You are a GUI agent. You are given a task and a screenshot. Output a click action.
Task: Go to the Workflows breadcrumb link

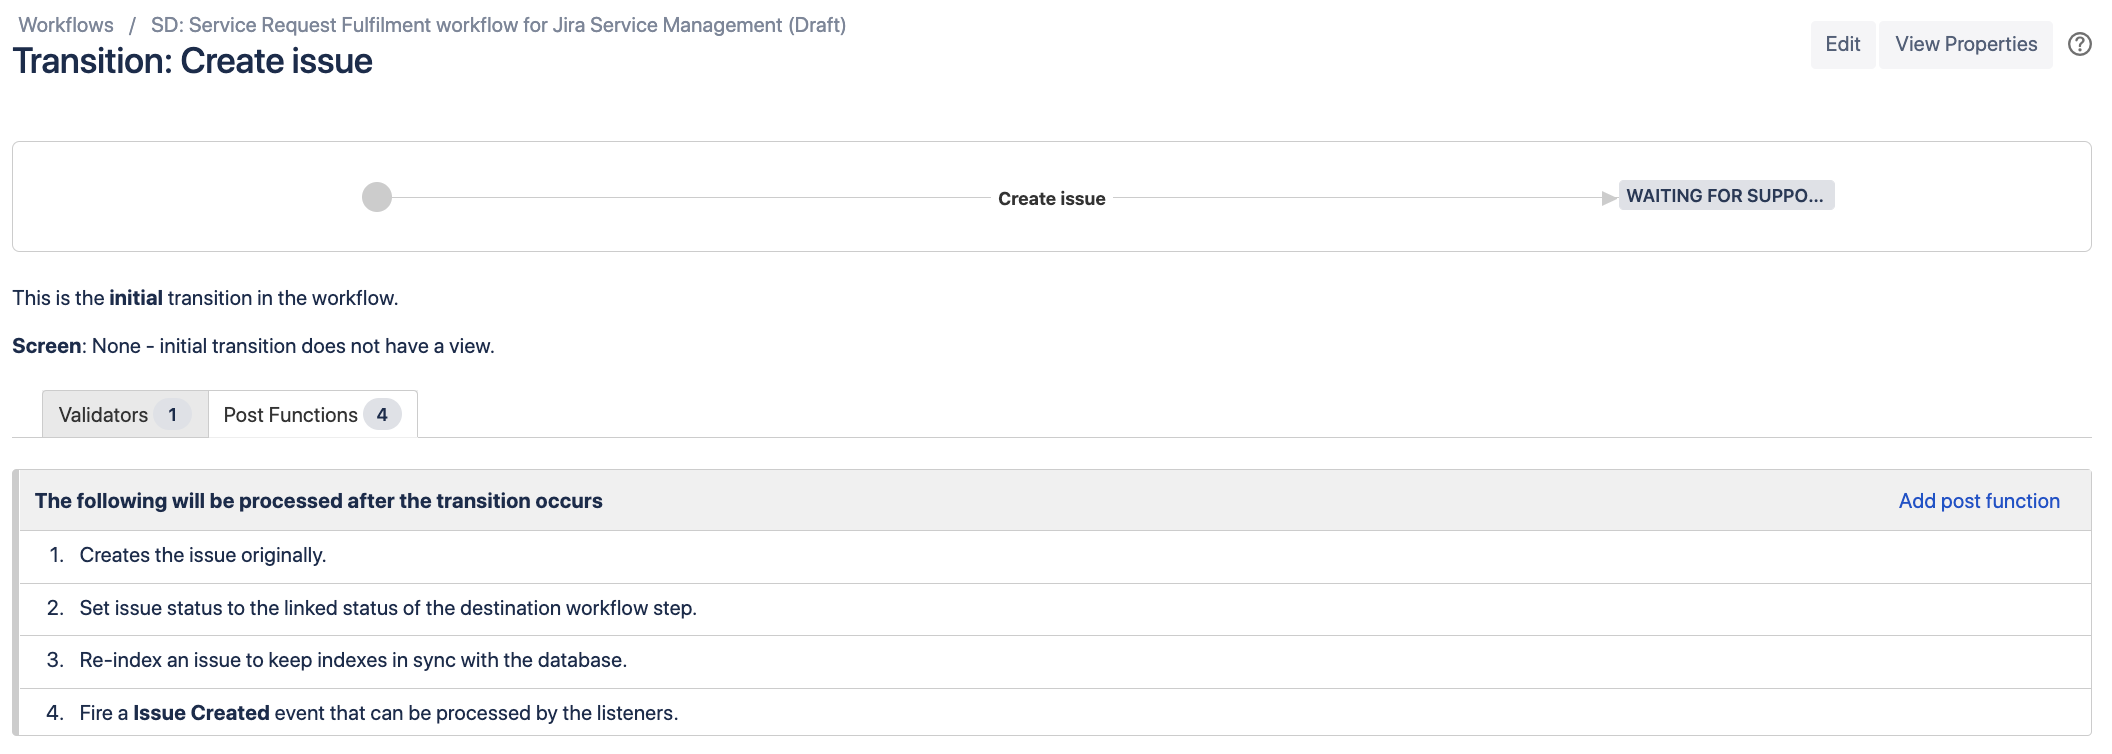pos(66,25)
